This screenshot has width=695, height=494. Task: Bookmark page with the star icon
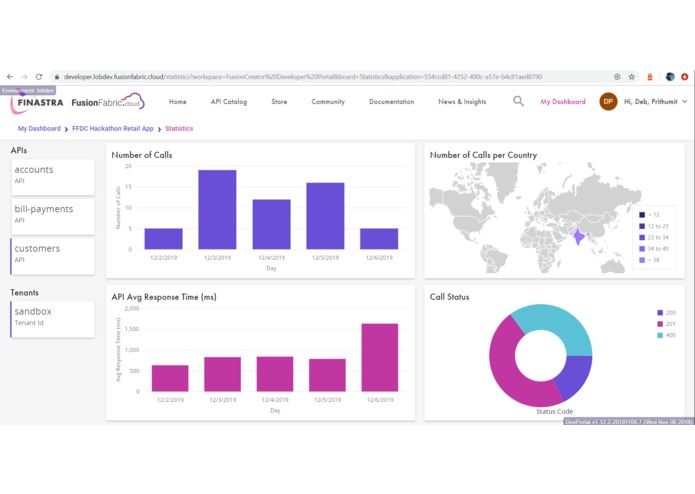(x=632, y=77)
